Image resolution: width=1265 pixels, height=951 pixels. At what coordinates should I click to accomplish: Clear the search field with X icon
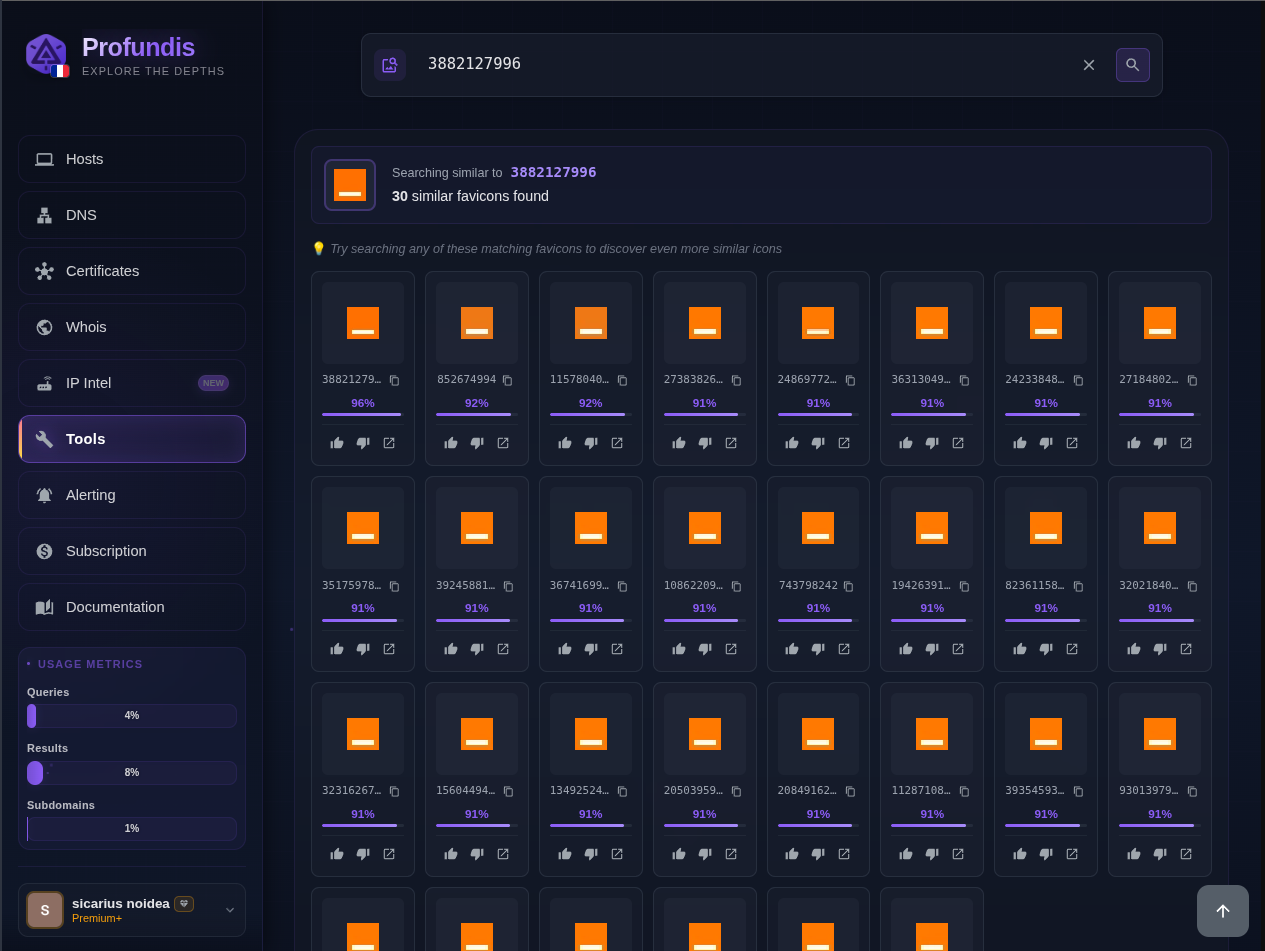1089,65
